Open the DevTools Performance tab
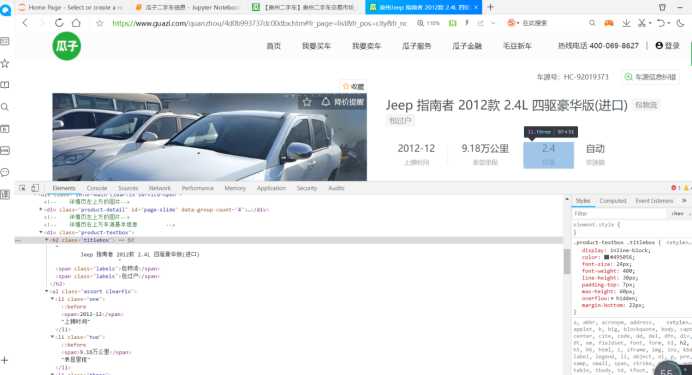The image size is (692, 375). pos(198,188)
